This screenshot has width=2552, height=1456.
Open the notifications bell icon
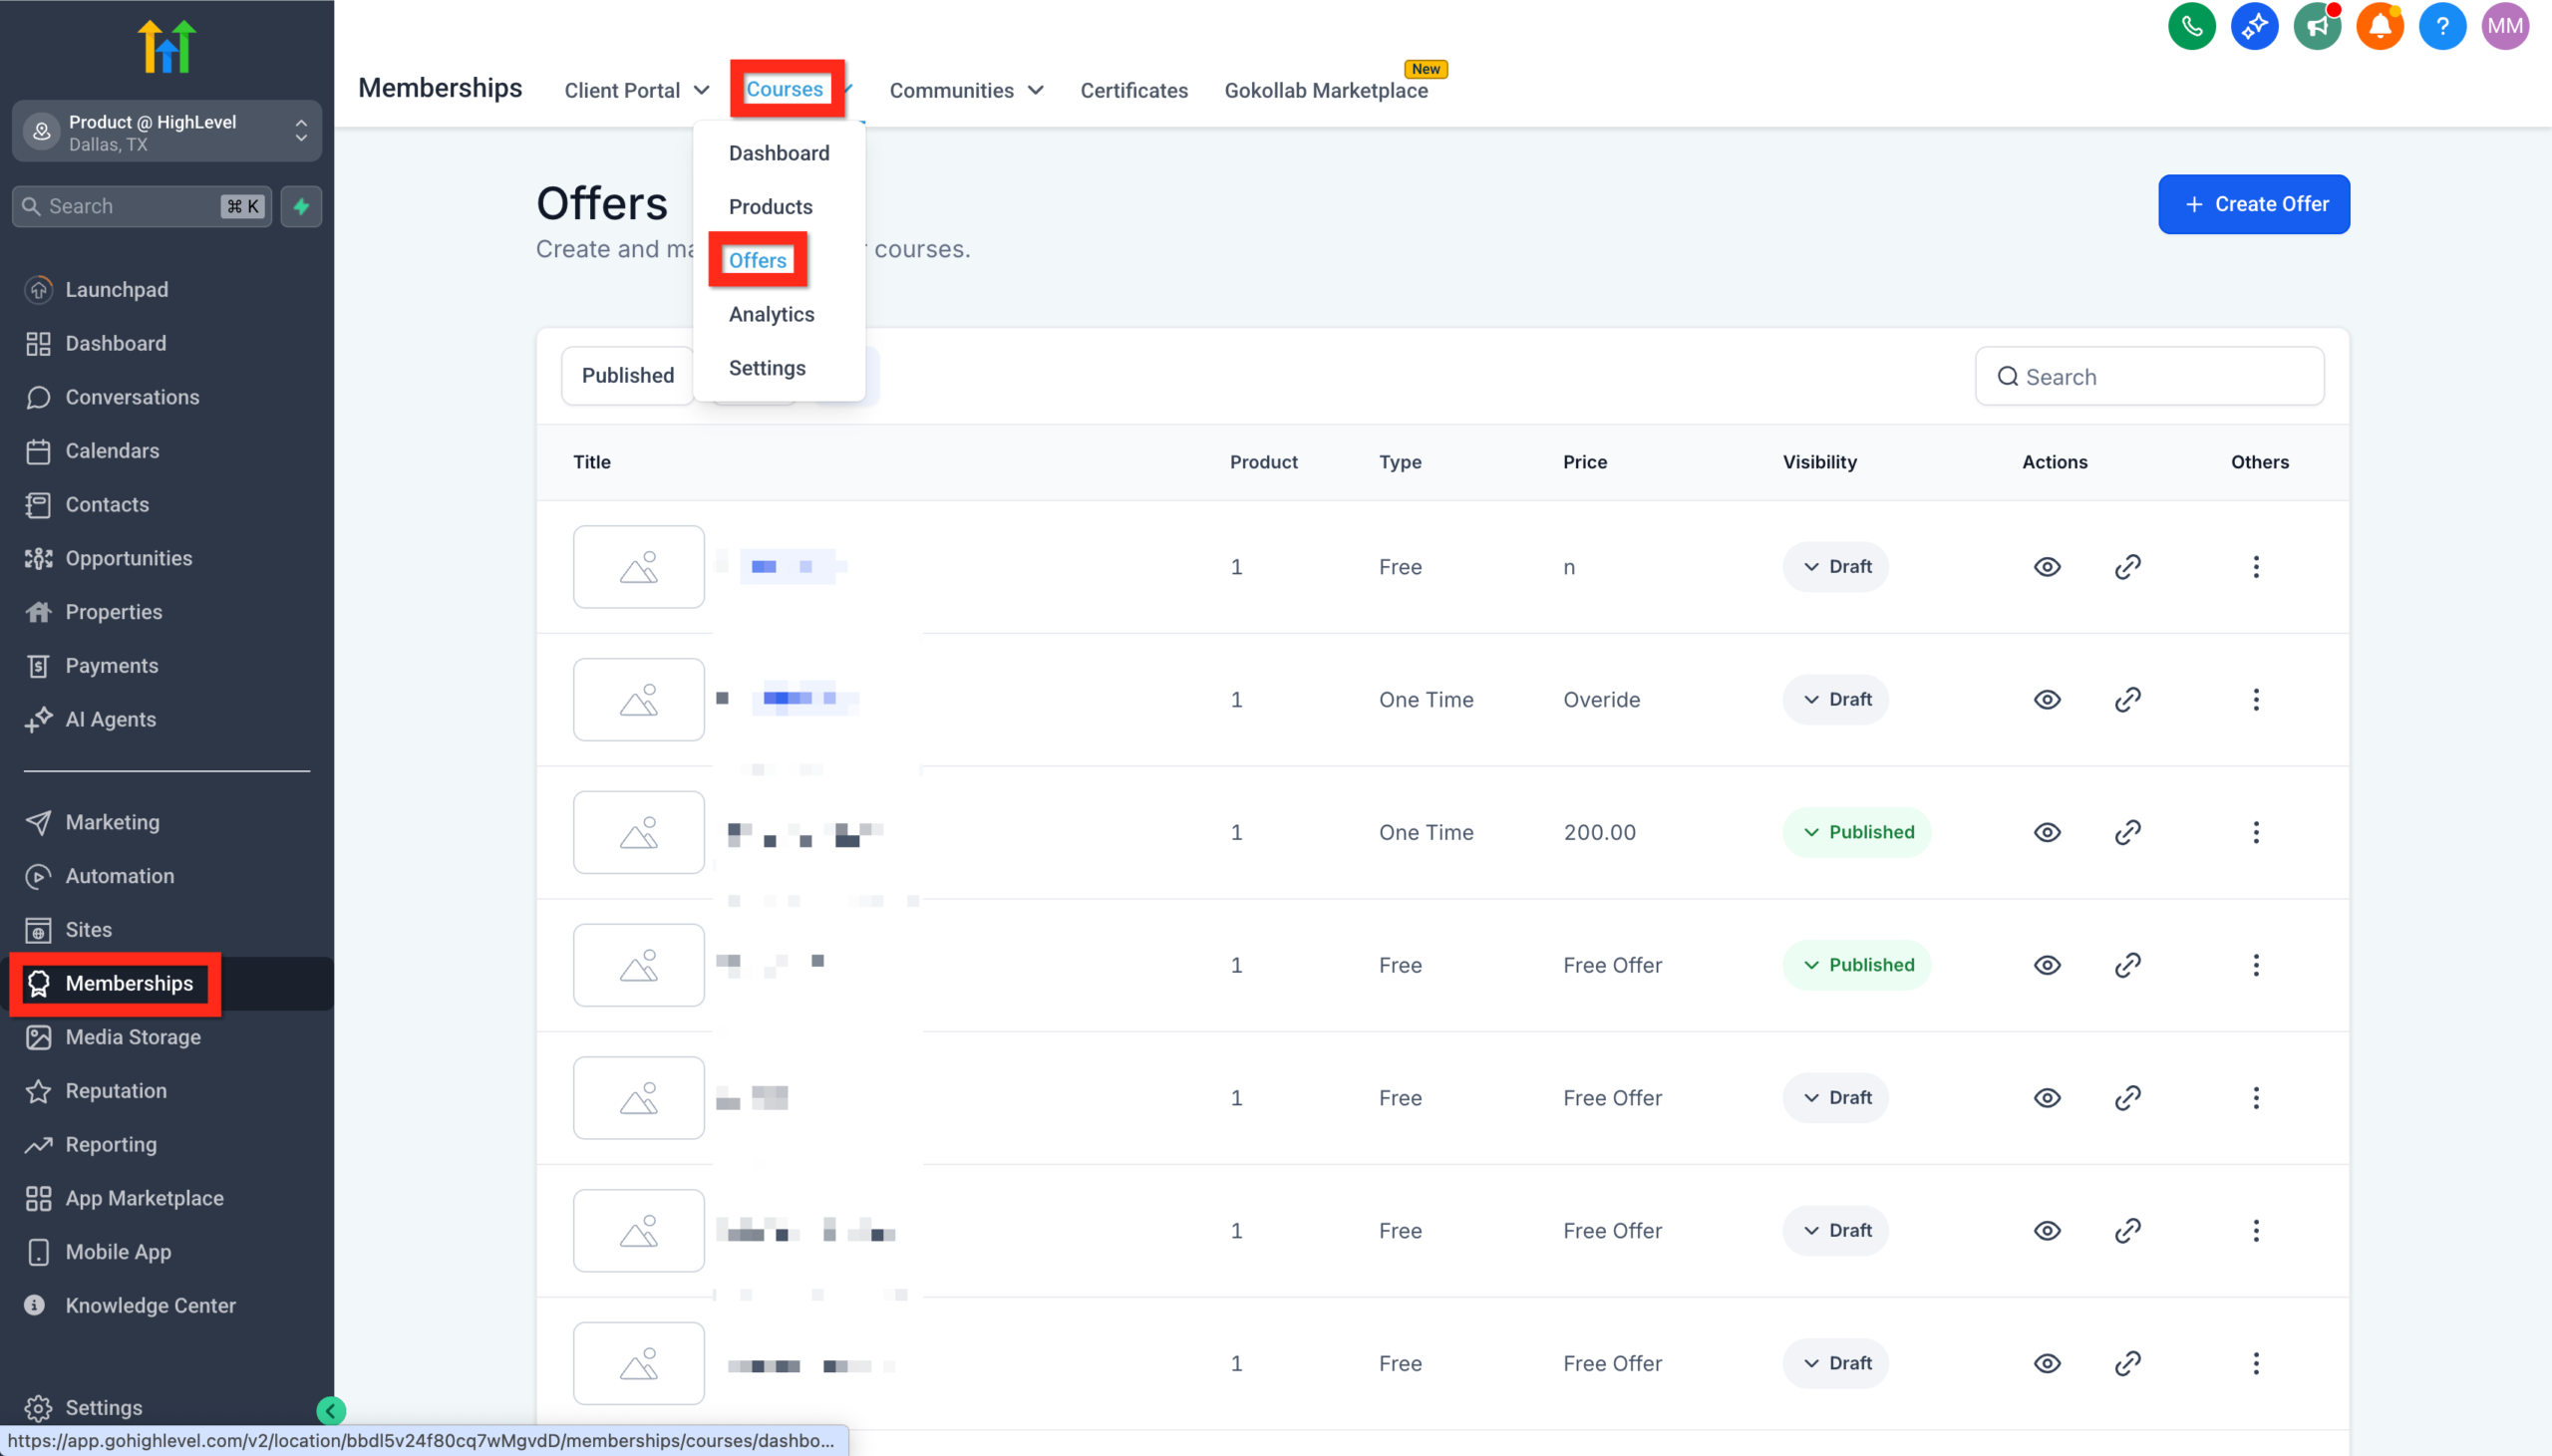2379,26
